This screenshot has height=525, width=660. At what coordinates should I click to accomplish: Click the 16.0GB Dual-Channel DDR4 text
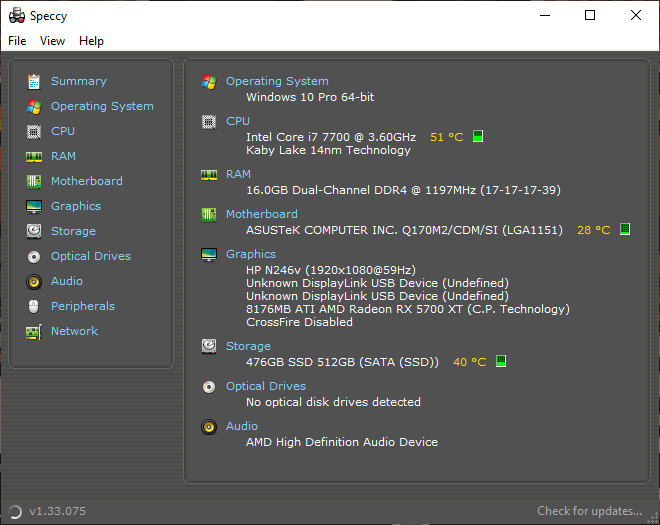click(x=403, y=190)
